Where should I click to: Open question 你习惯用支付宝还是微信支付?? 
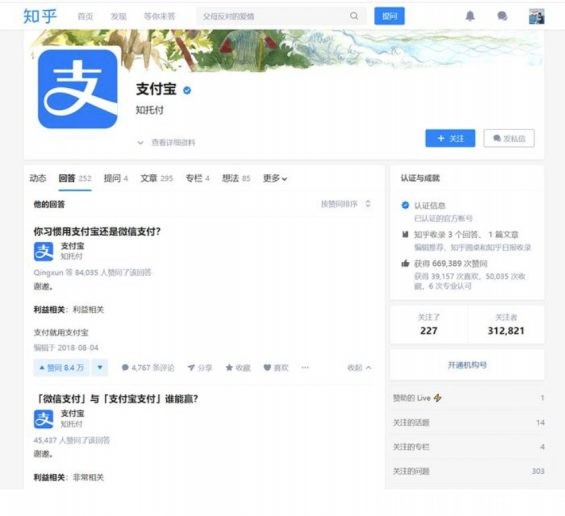(97, 231)
